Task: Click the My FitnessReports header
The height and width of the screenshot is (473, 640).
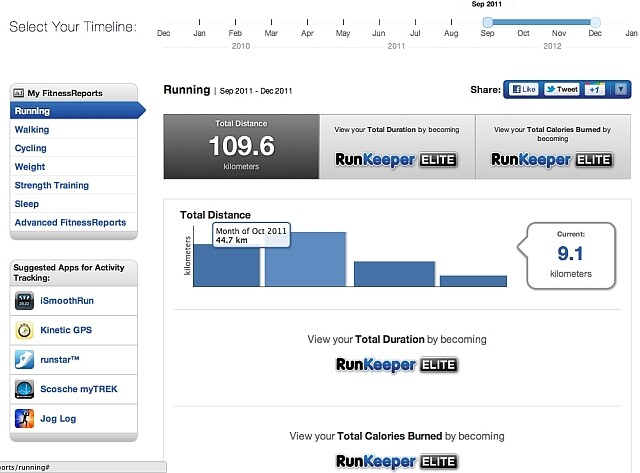Action: coord(73,93)
